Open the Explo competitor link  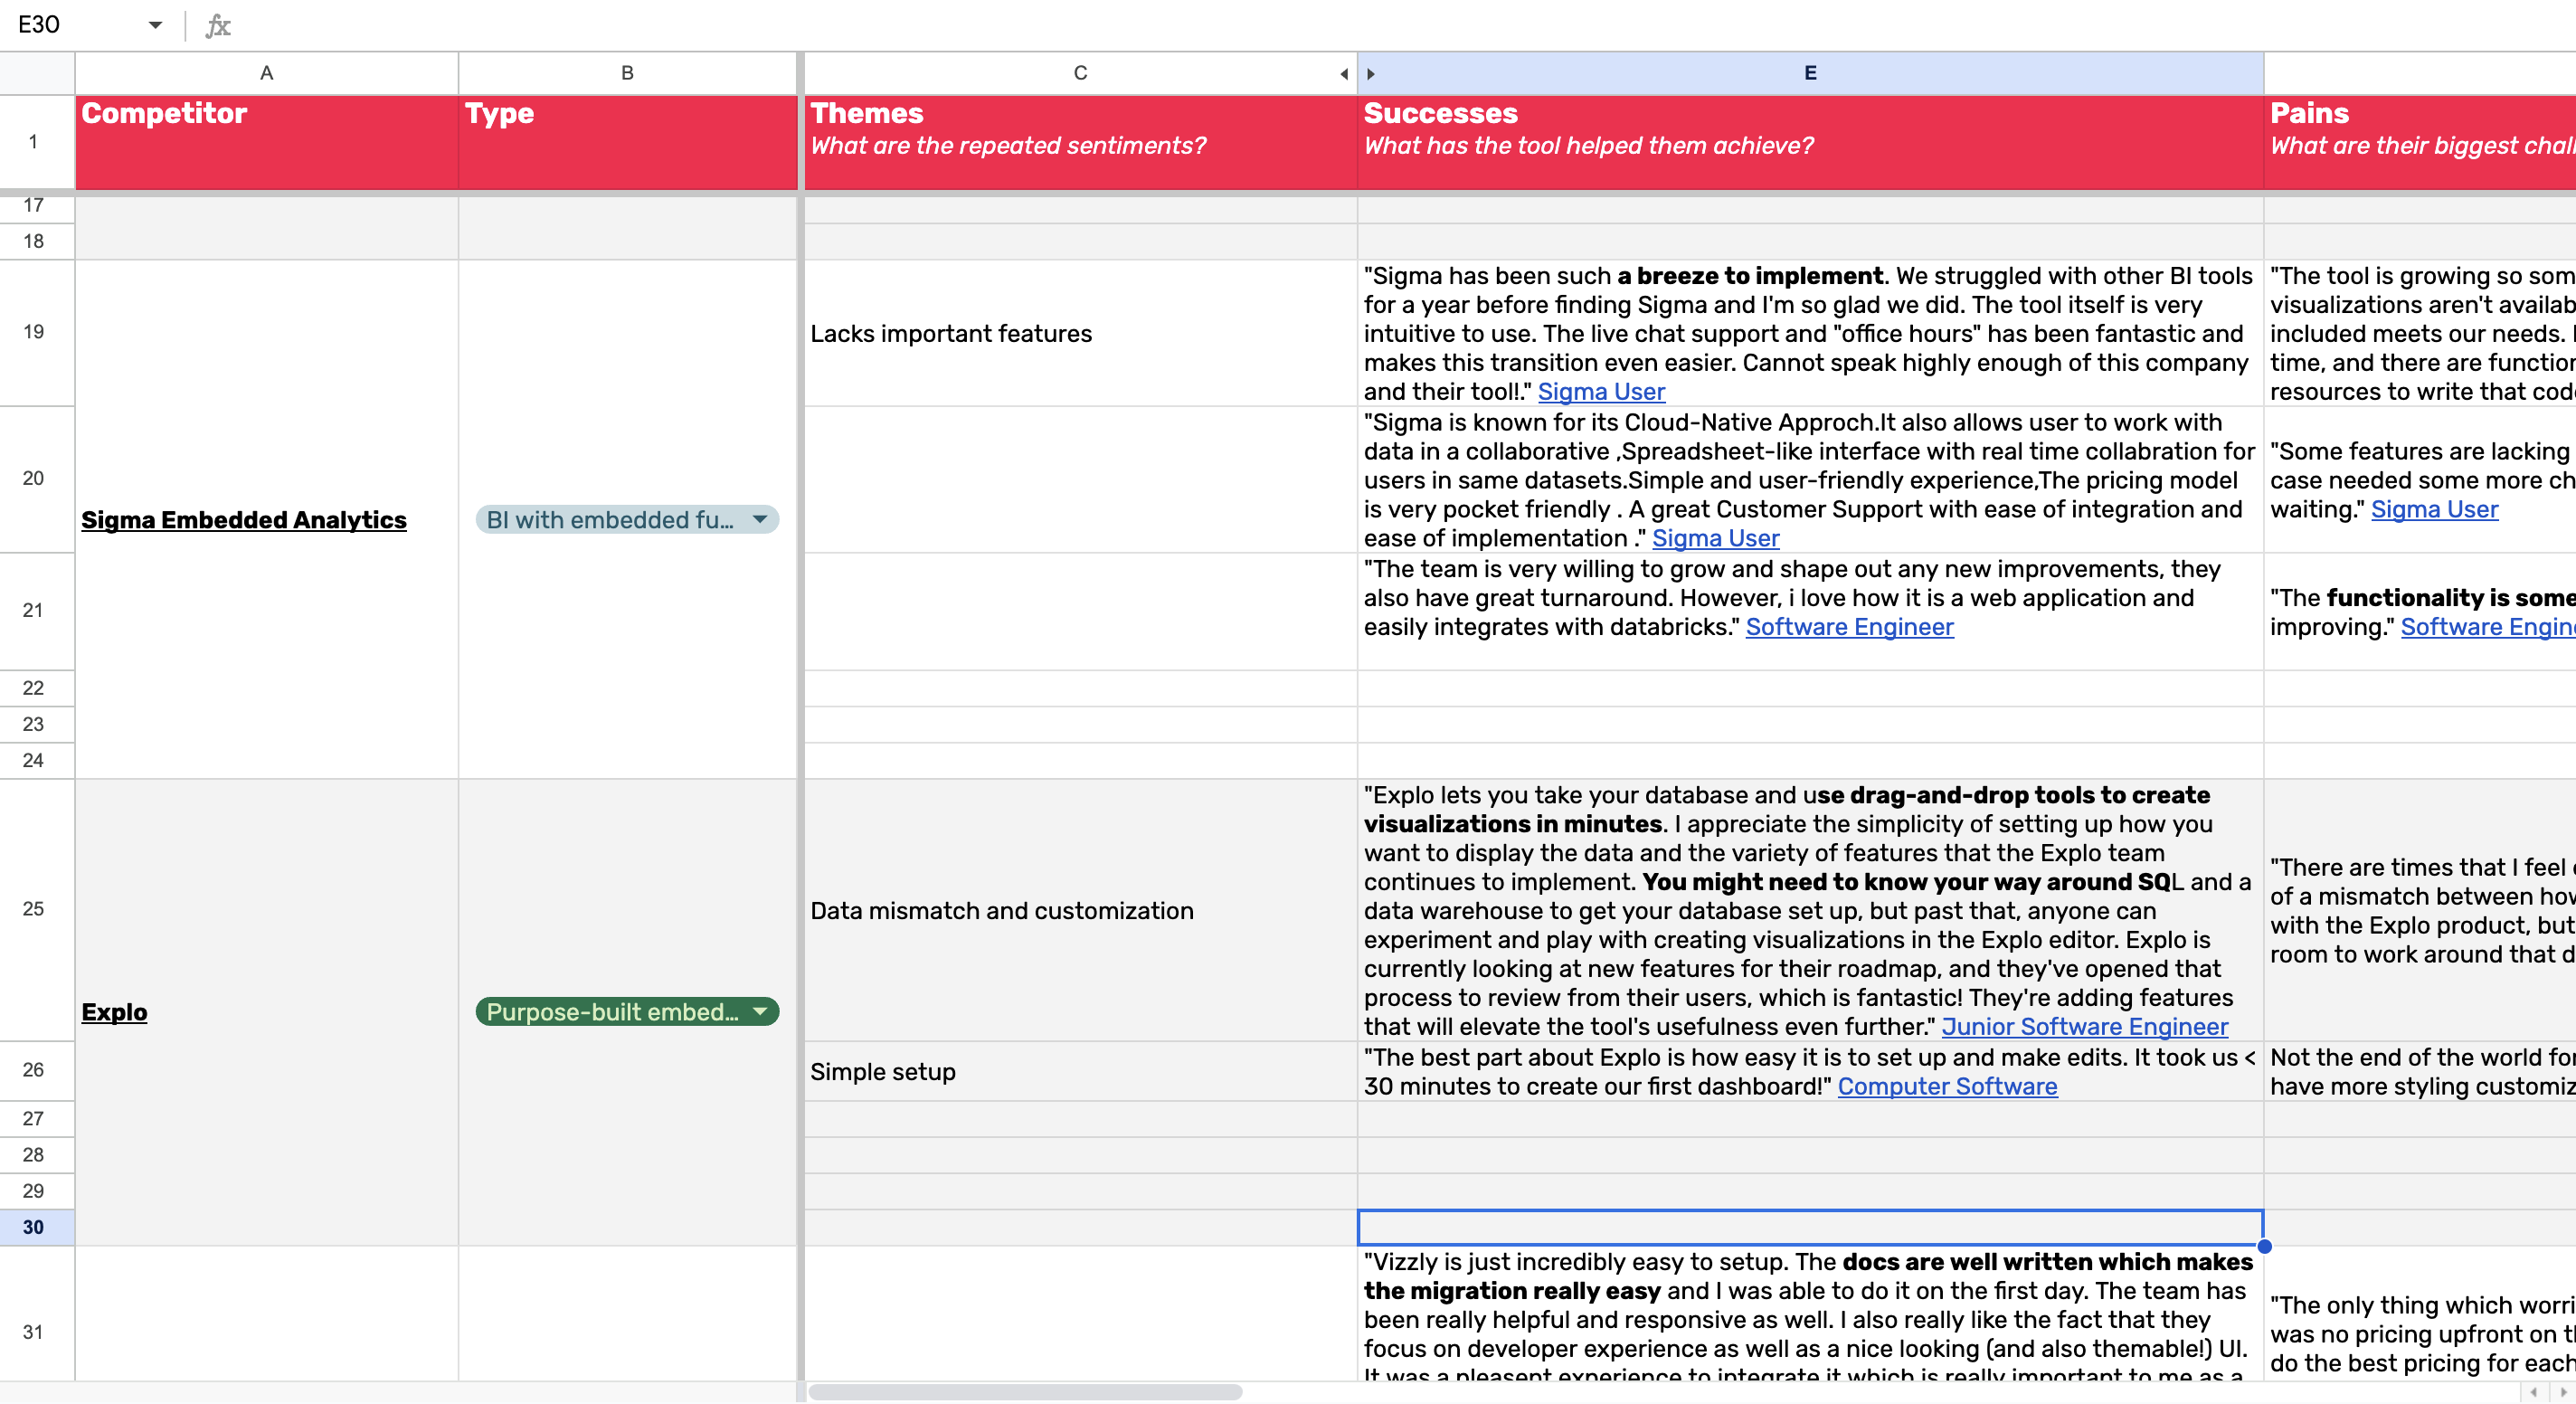point(114,1012)
